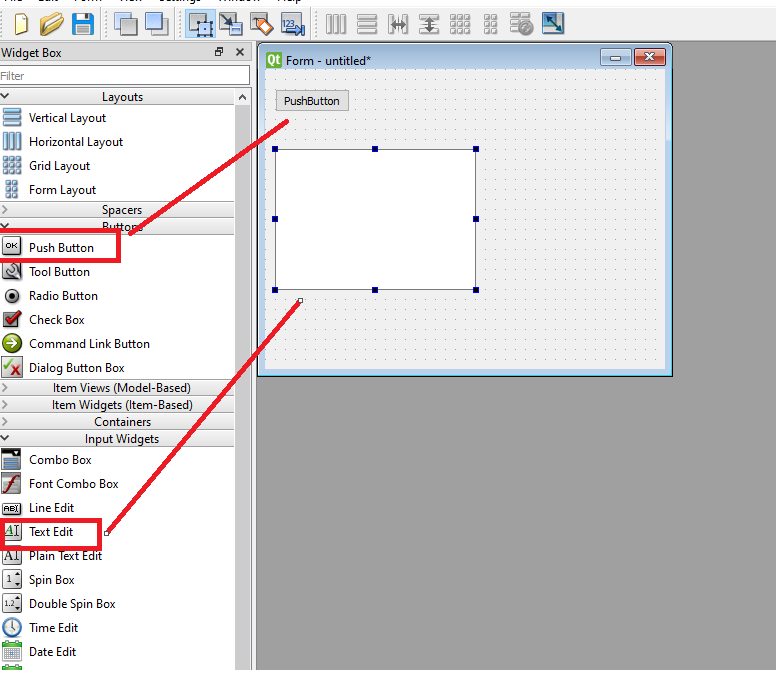Screen dimensions: 781x675
Task: Click Widget Box scrollbar up arrow
Action: click(x=243, y=97)
